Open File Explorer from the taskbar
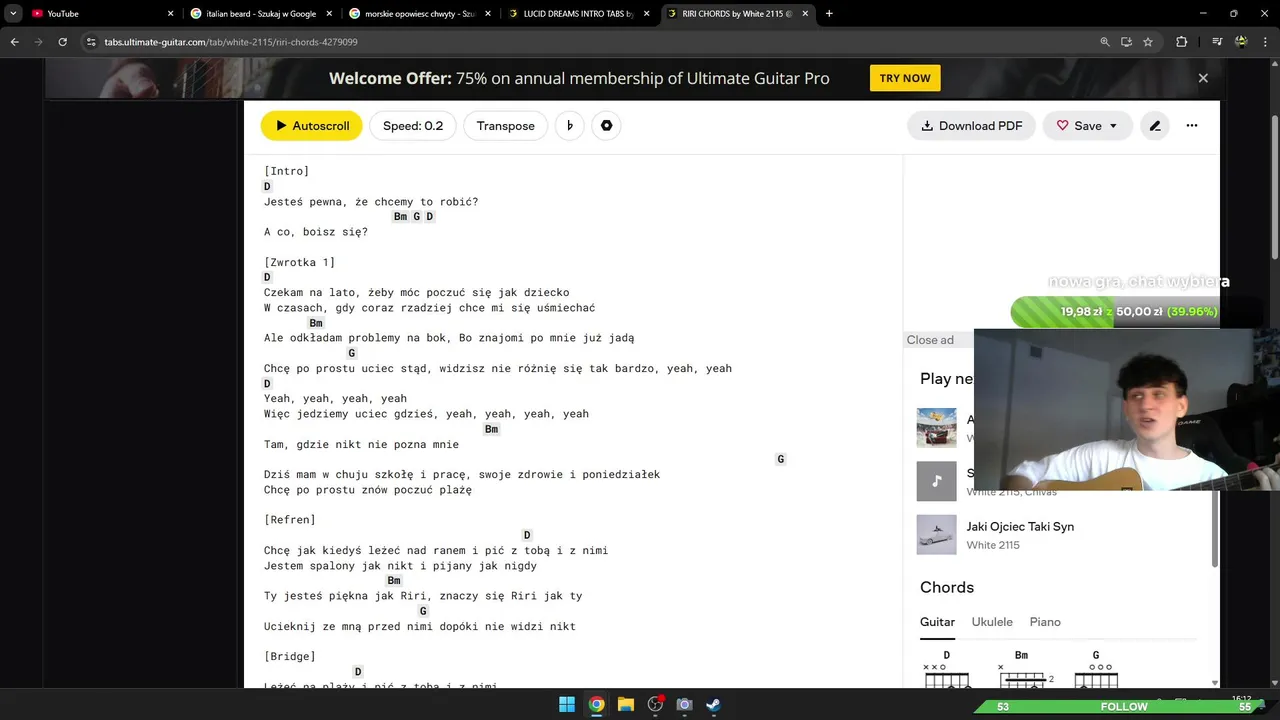The height and width of the screenshot is (720, 1280). [x=626, y=704]
